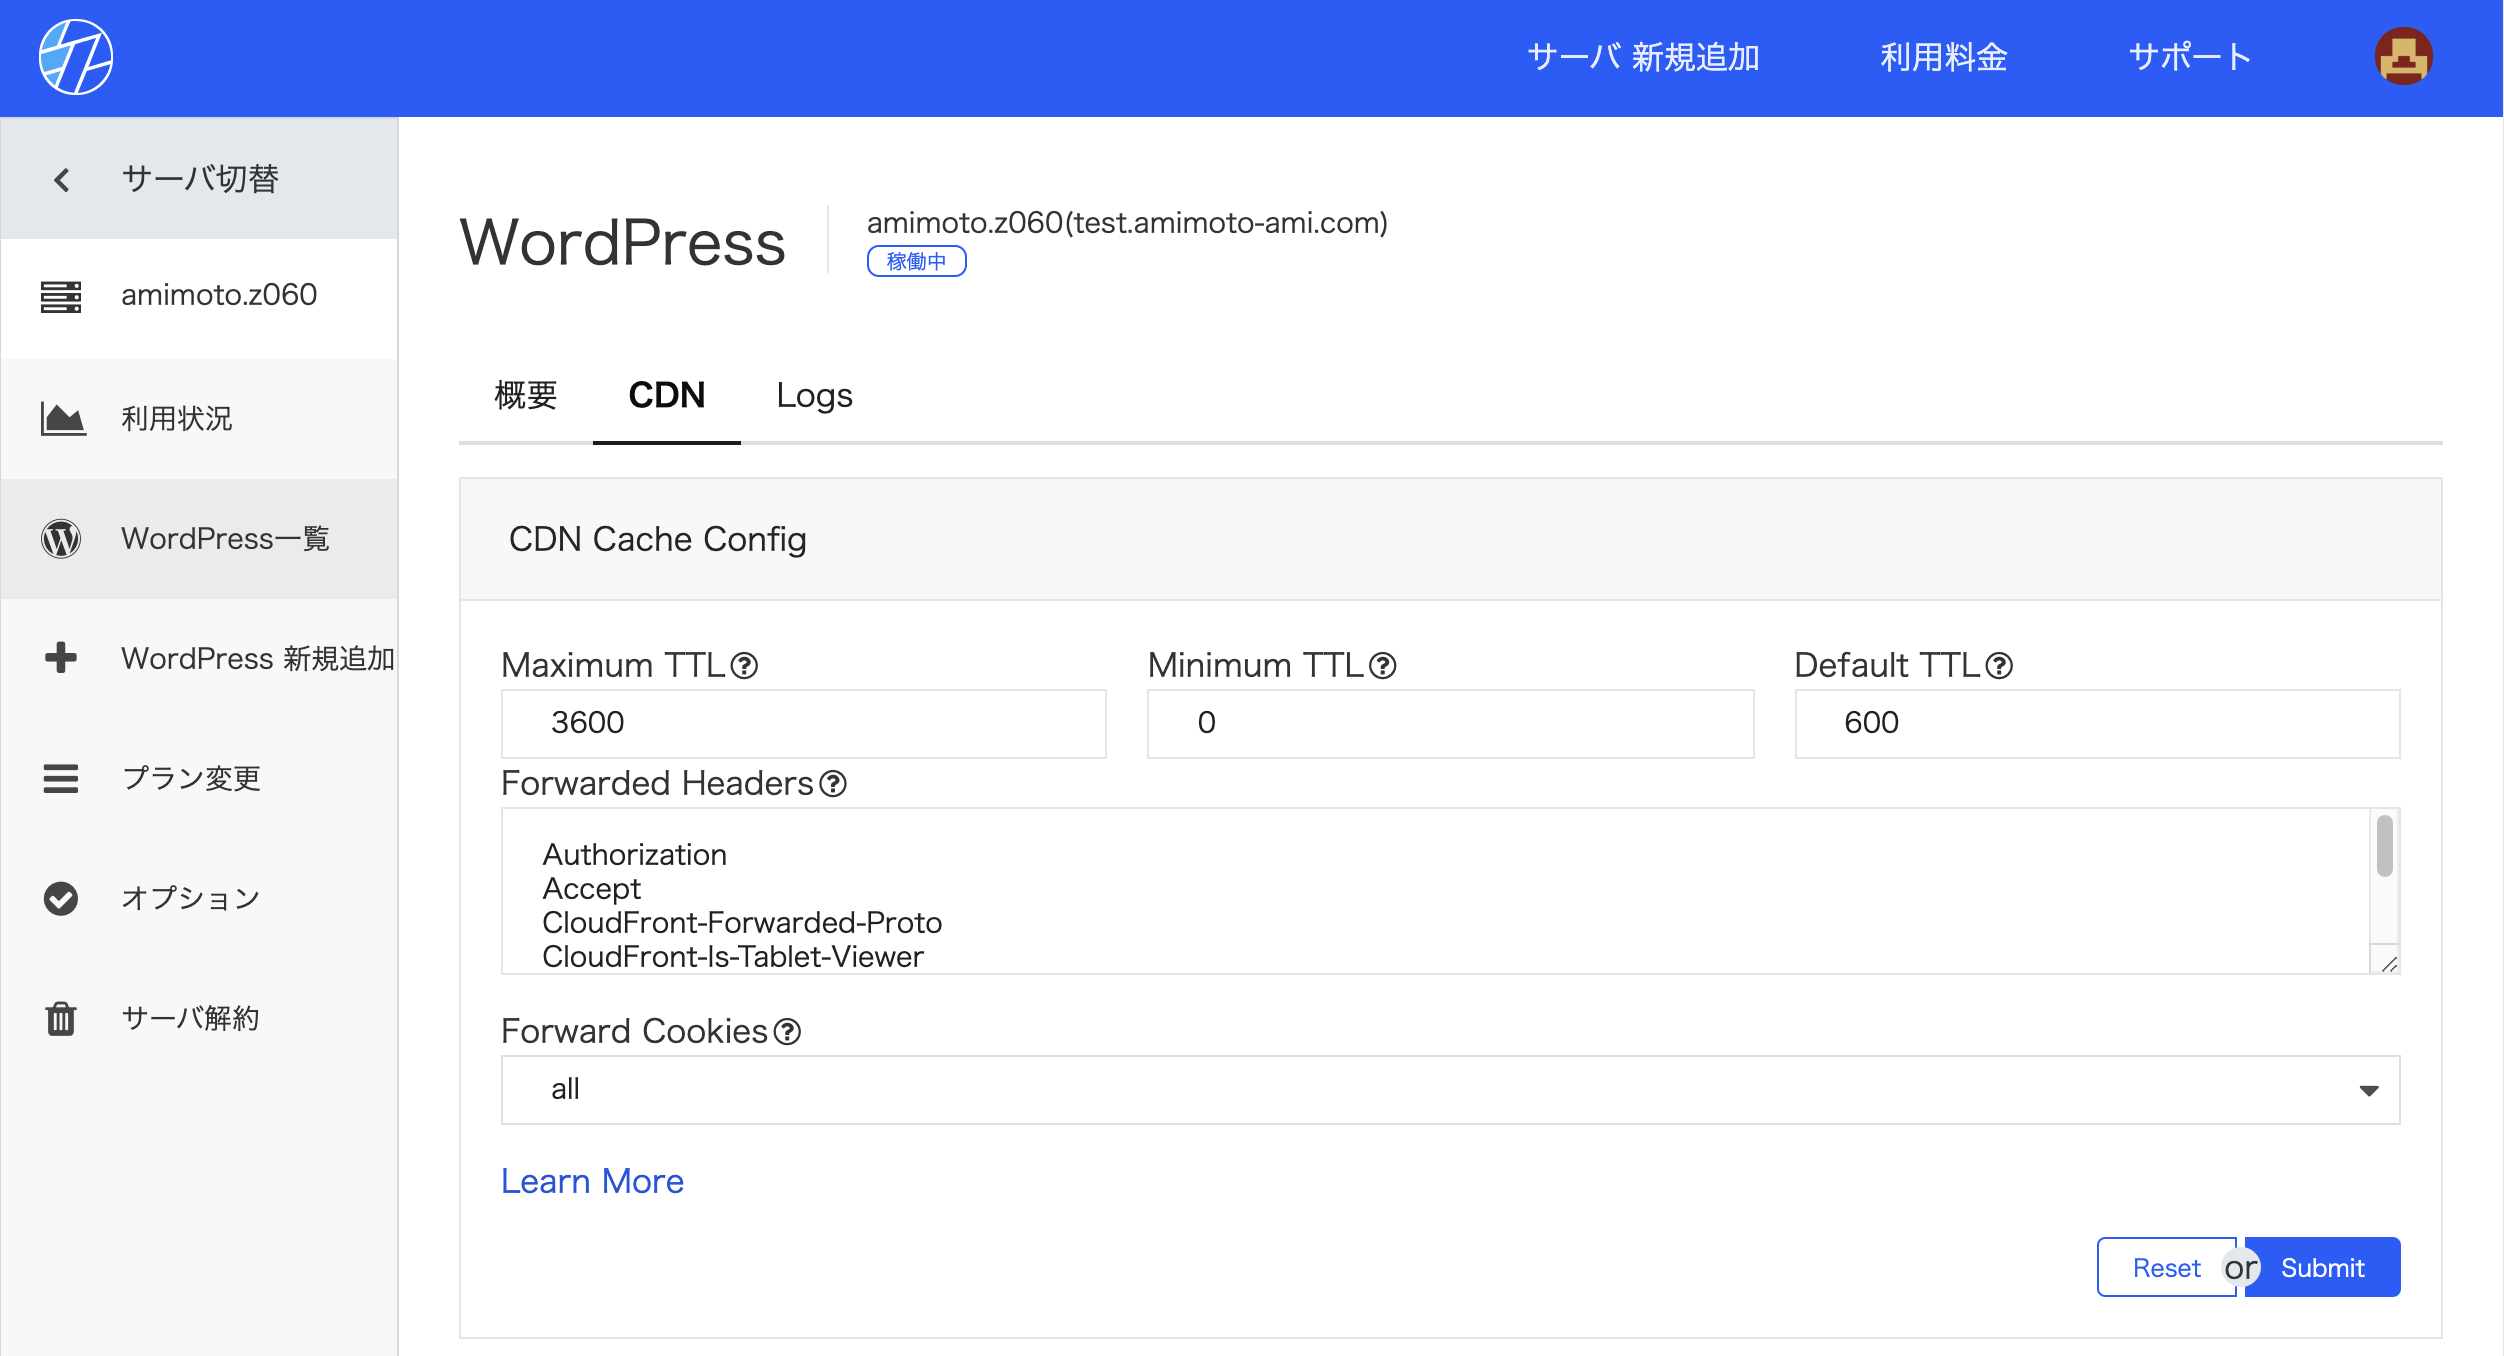2504x1356 pixels.
Task: Click the CDN Cache Config heading
Action: [x=657, y=540]
